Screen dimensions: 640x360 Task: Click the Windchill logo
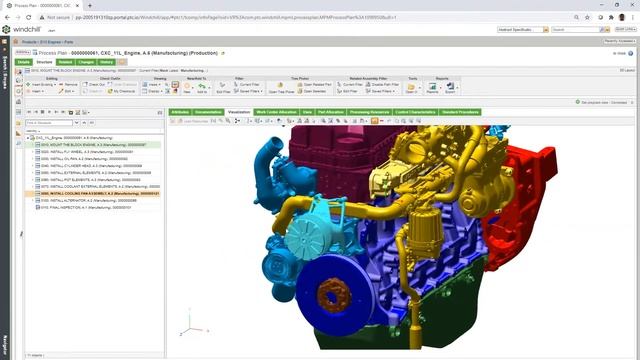[x=22, y=29]
